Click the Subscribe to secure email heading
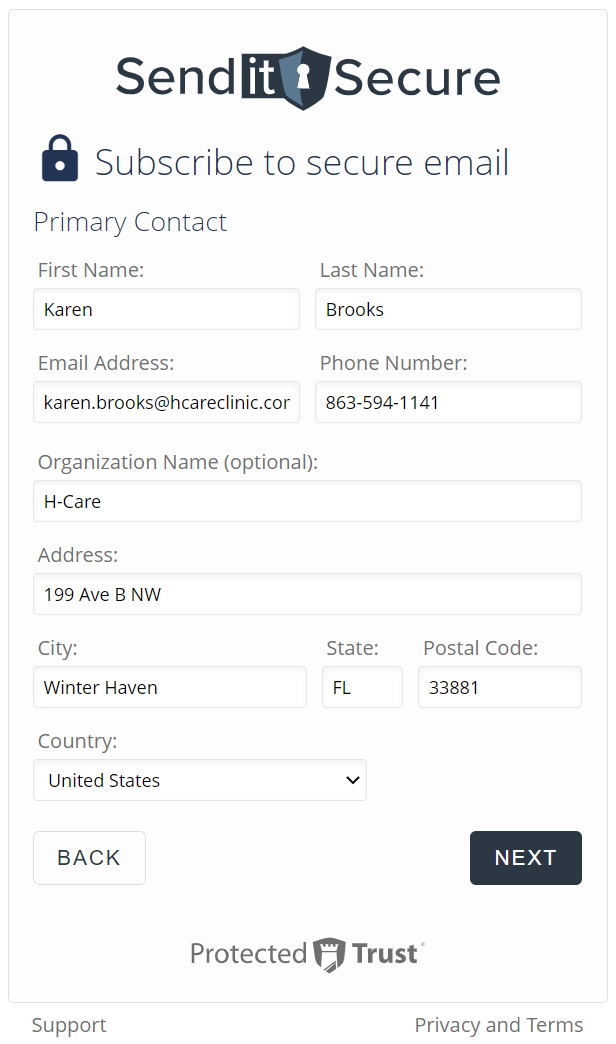Image resolution: width=616 pixels, height=1044 pixels. pos(302,162)
